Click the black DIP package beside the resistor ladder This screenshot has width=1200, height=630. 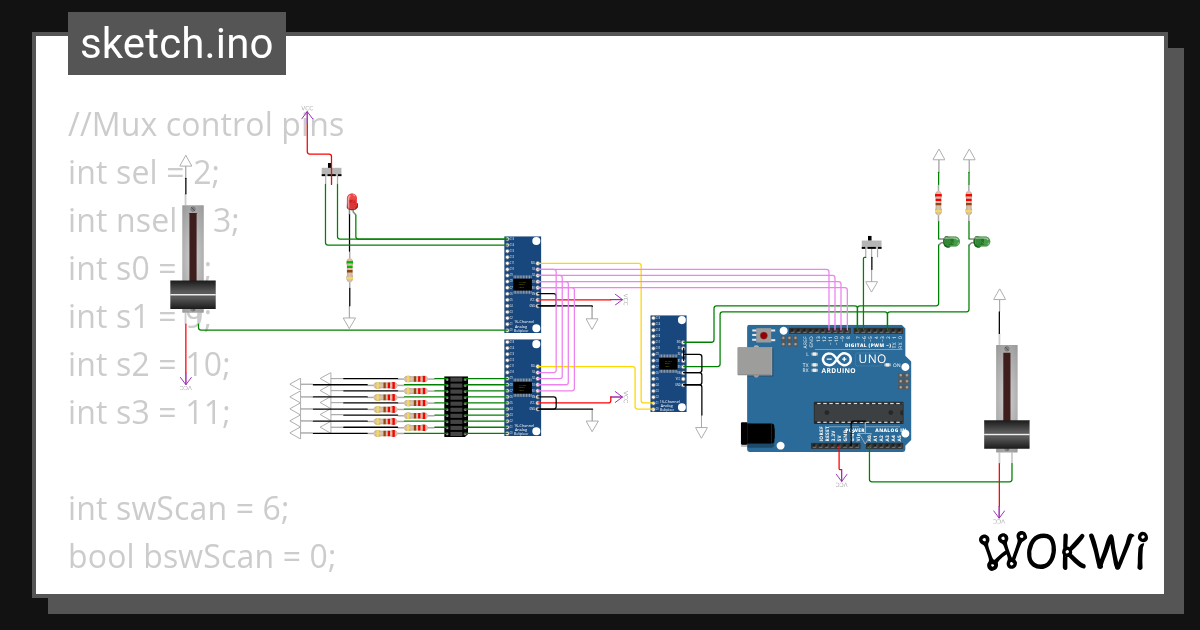(455, 405)
